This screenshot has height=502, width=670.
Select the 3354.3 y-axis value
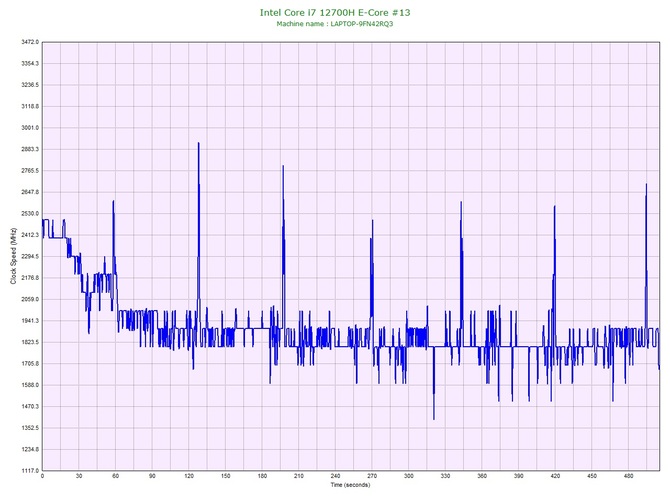(30, 63)
